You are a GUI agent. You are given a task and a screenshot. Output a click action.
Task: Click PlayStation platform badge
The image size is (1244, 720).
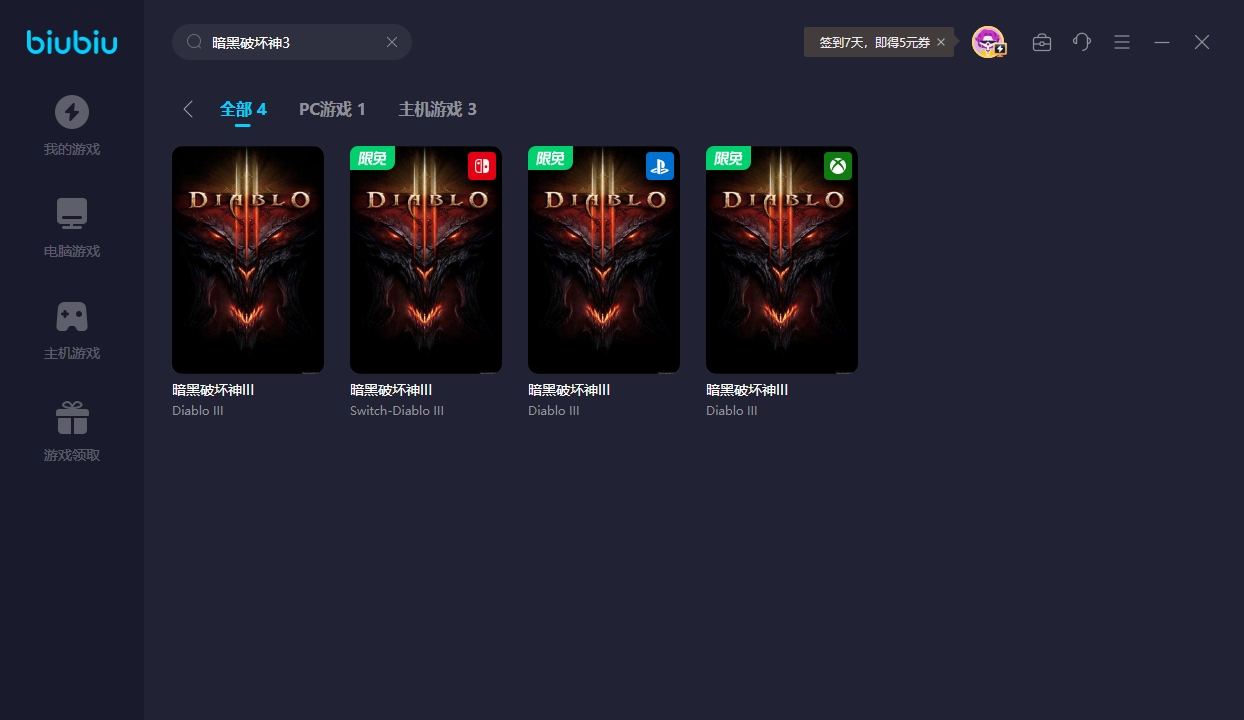point(660,166)
